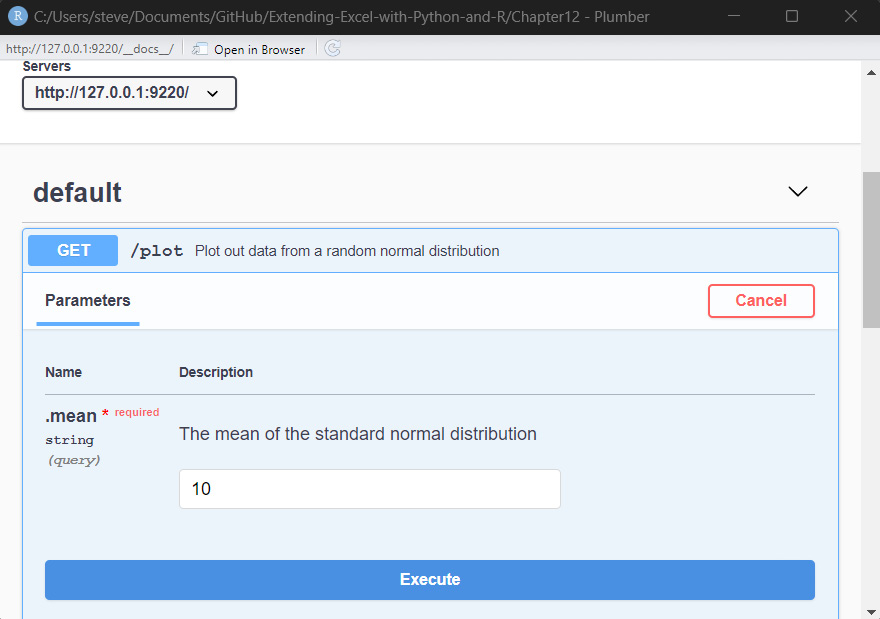
Task: Click the scrollbar up arrow
Action: (x=871, y=72)
